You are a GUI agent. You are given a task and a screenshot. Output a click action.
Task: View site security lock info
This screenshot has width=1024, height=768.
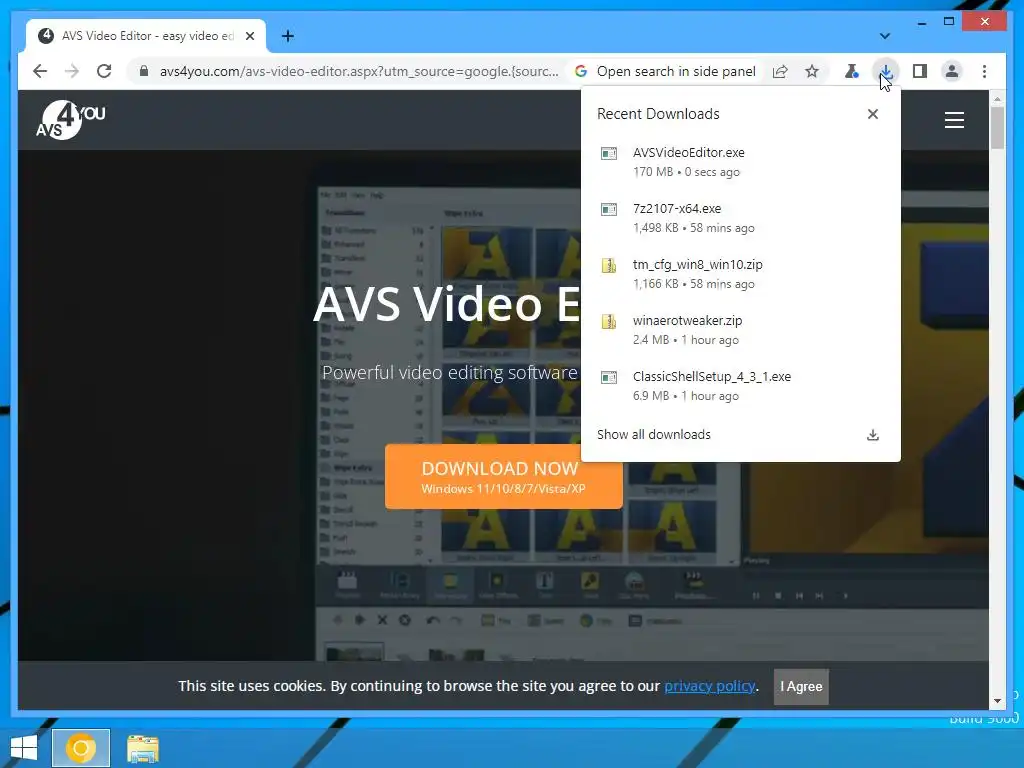[144, 71]
